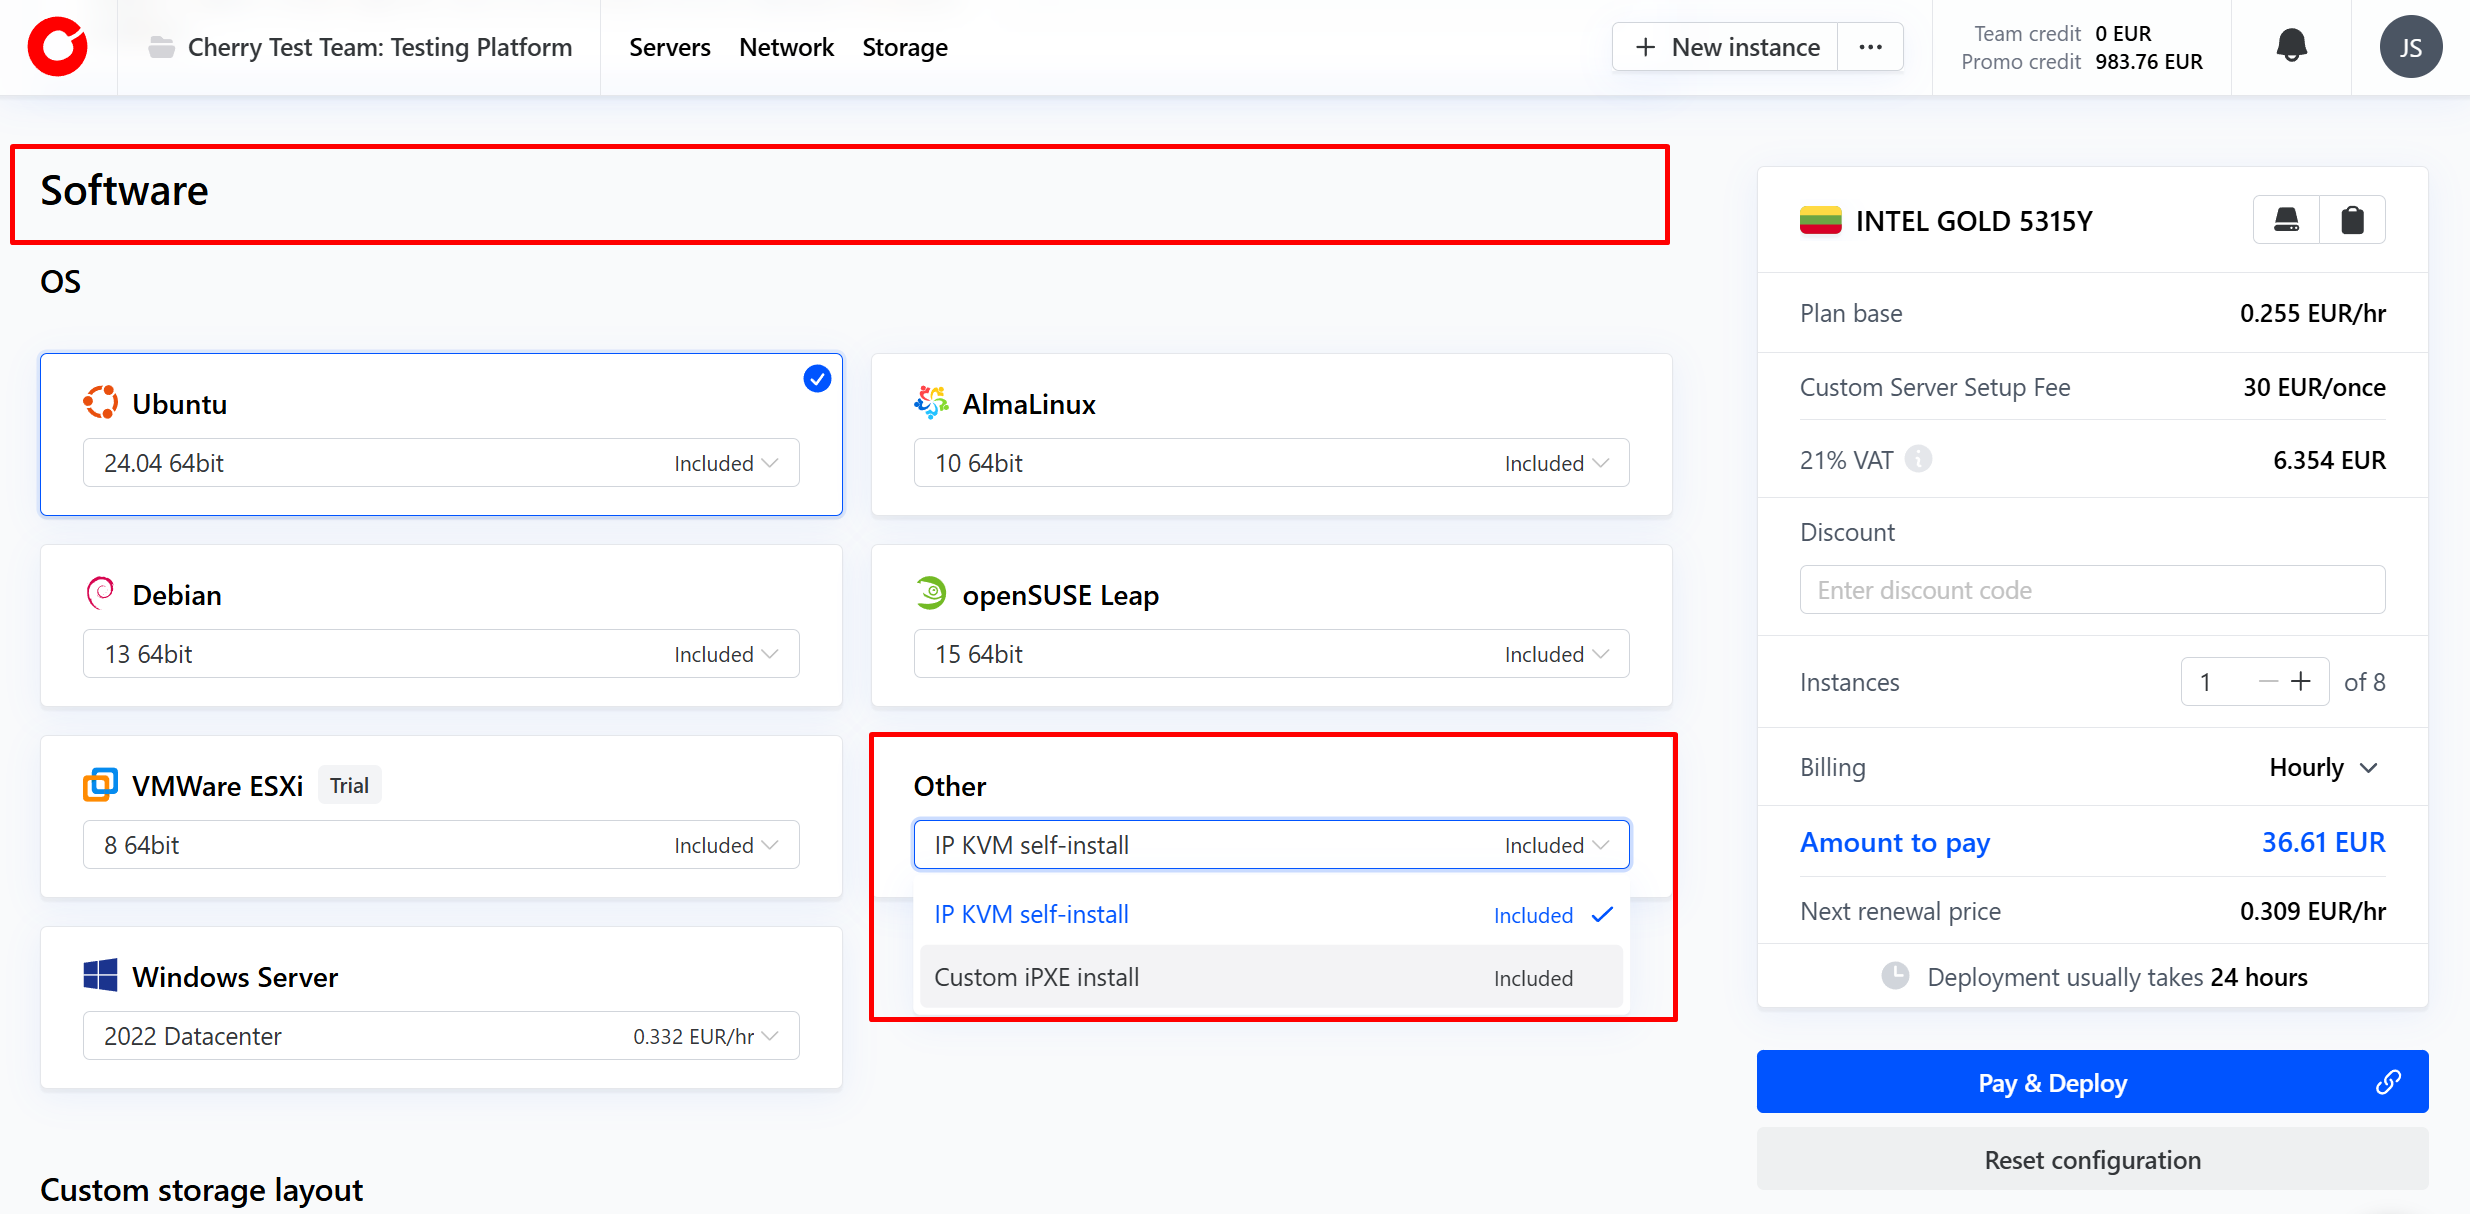The width and height of the screenshot is (2470, 1214).
Task: Click the three-dots more options button
Action: 1870,47
